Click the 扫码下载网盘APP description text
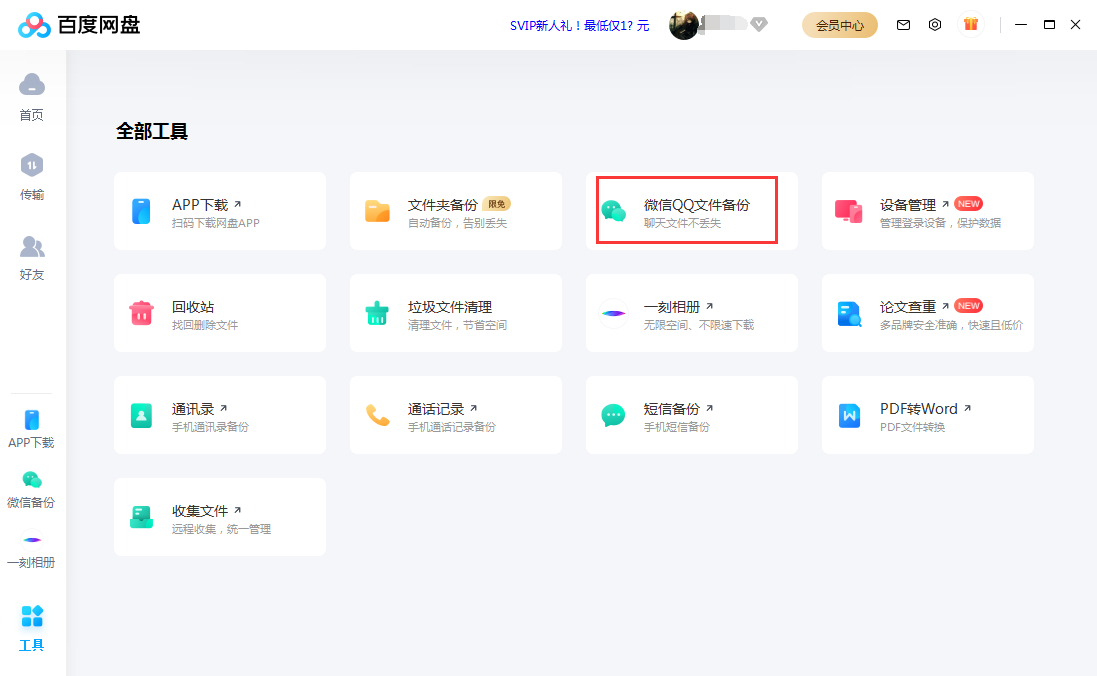Viewport: 1097px width, 676px height. [x=215, y=223]
